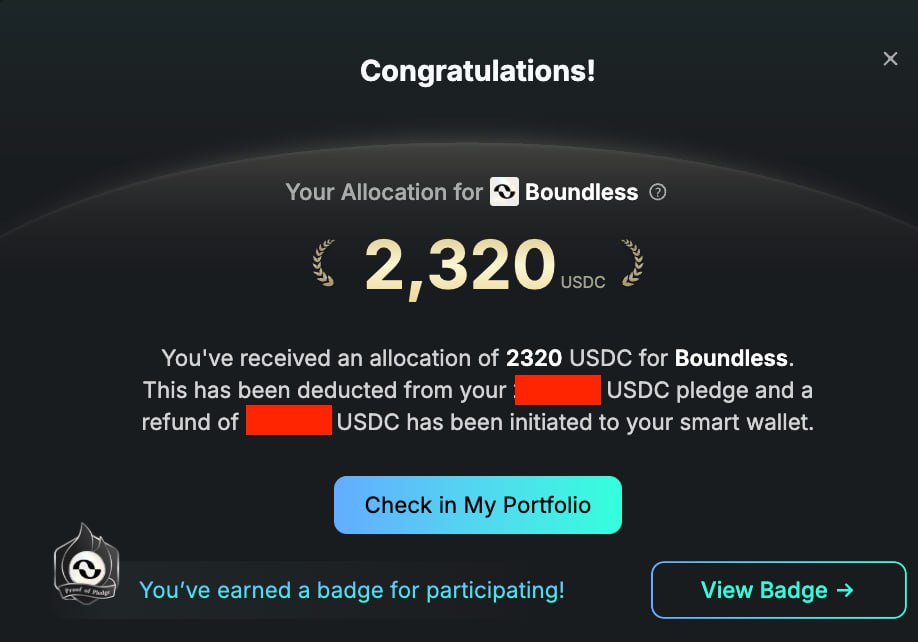918x642 pixels.
Task: Click bold 2320 in the allocation sentence
Action: [x=534, y=358]
